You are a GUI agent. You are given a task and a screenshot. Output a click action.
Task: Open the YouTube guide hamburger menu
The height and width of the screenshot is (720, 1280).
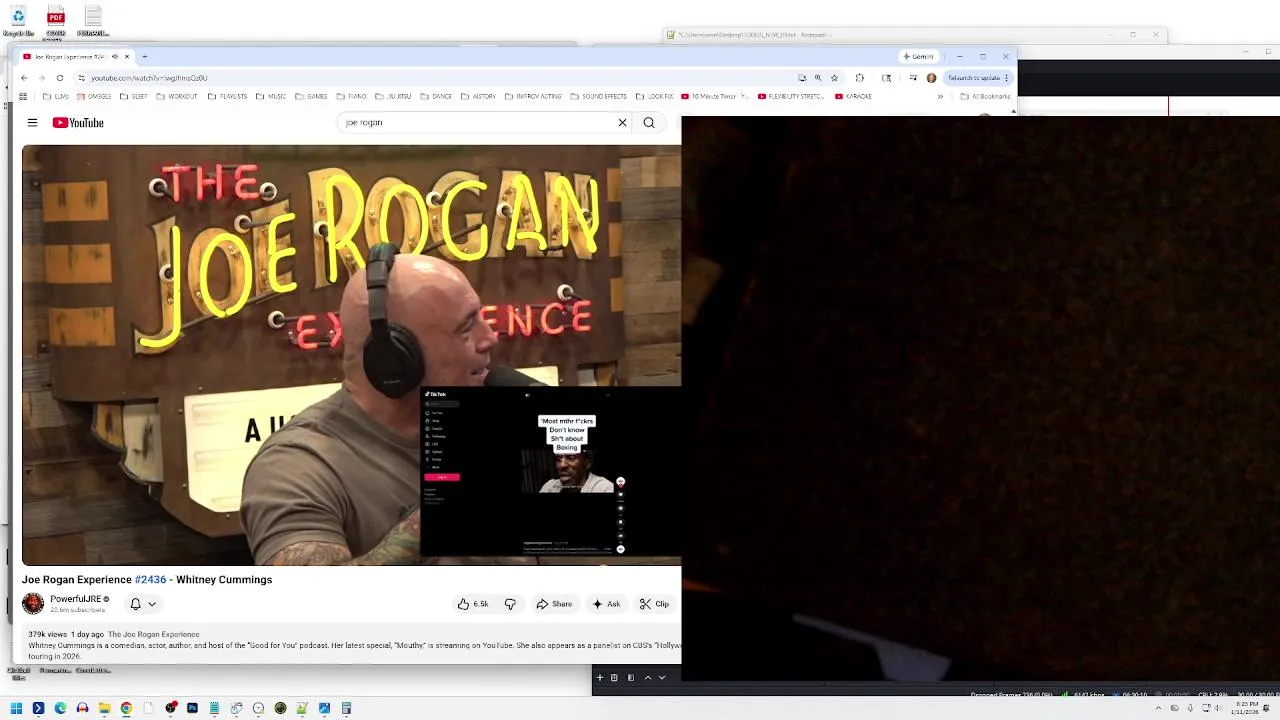[x=32, y=123]
